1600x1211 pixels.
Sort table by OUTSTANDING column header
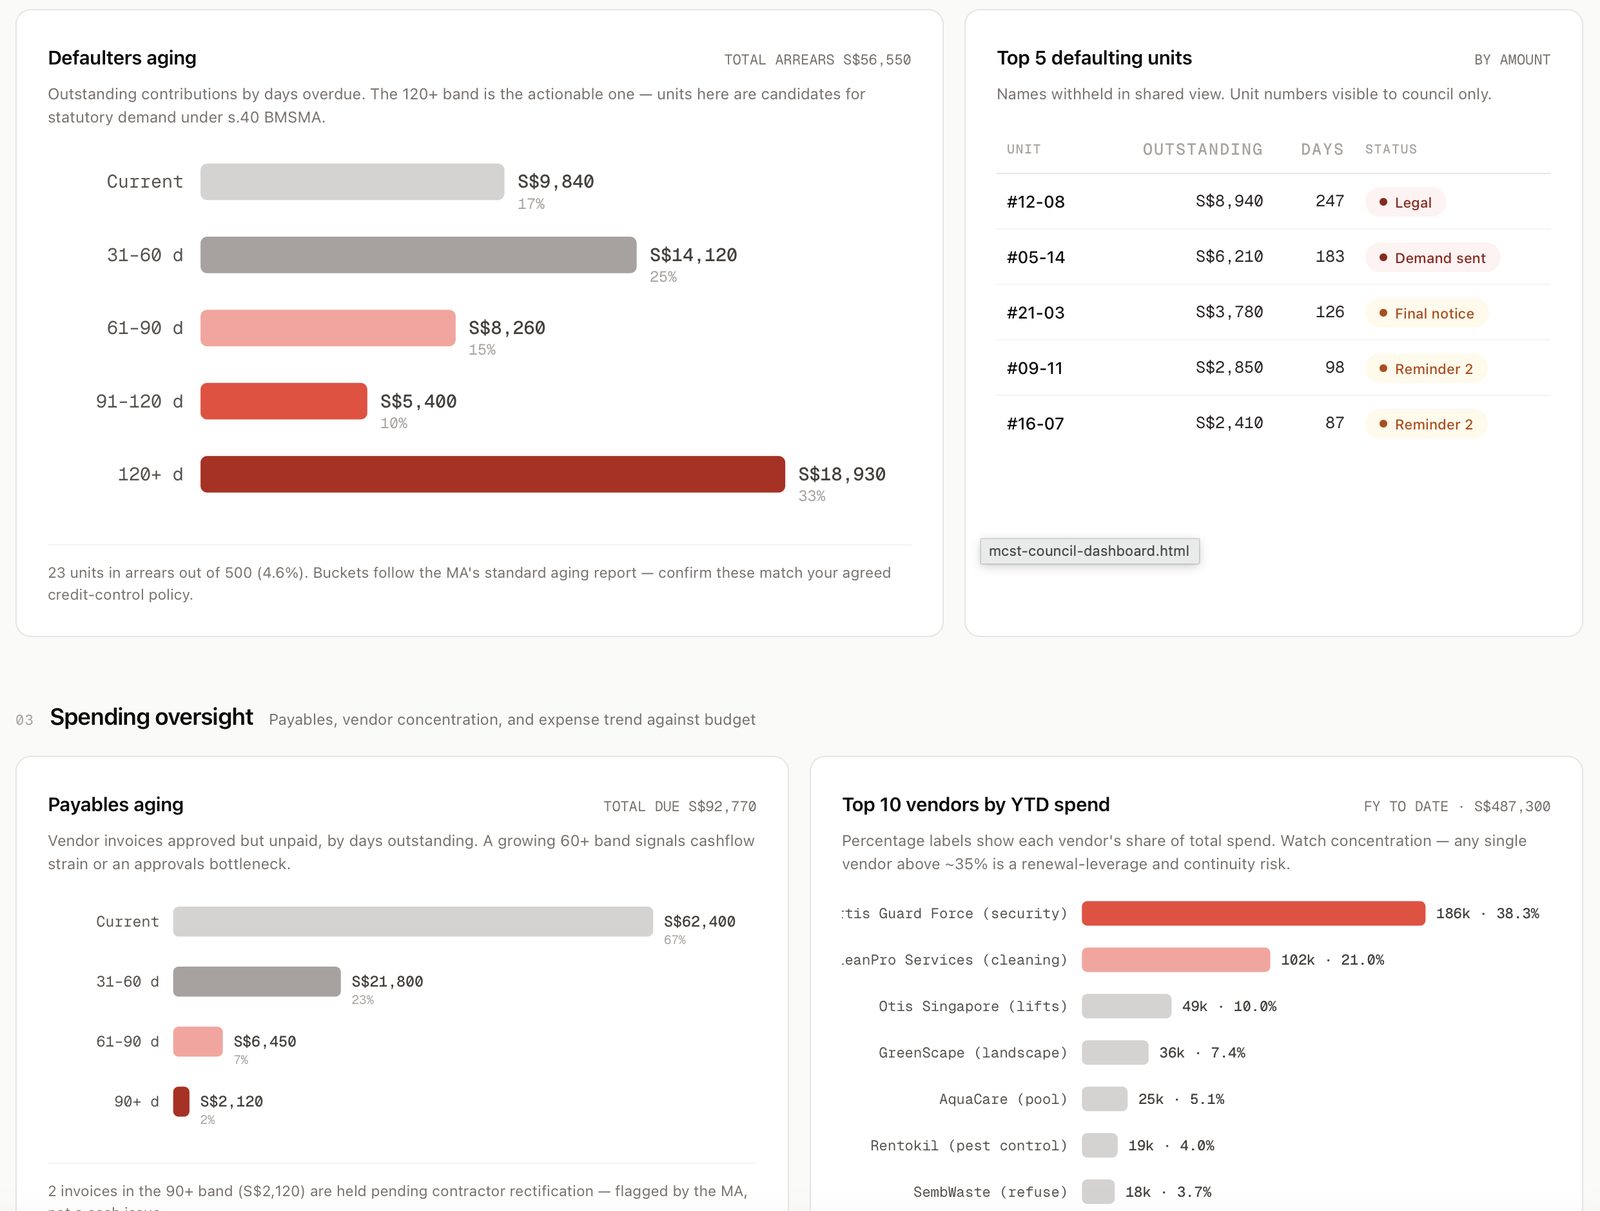[1202, 149]
